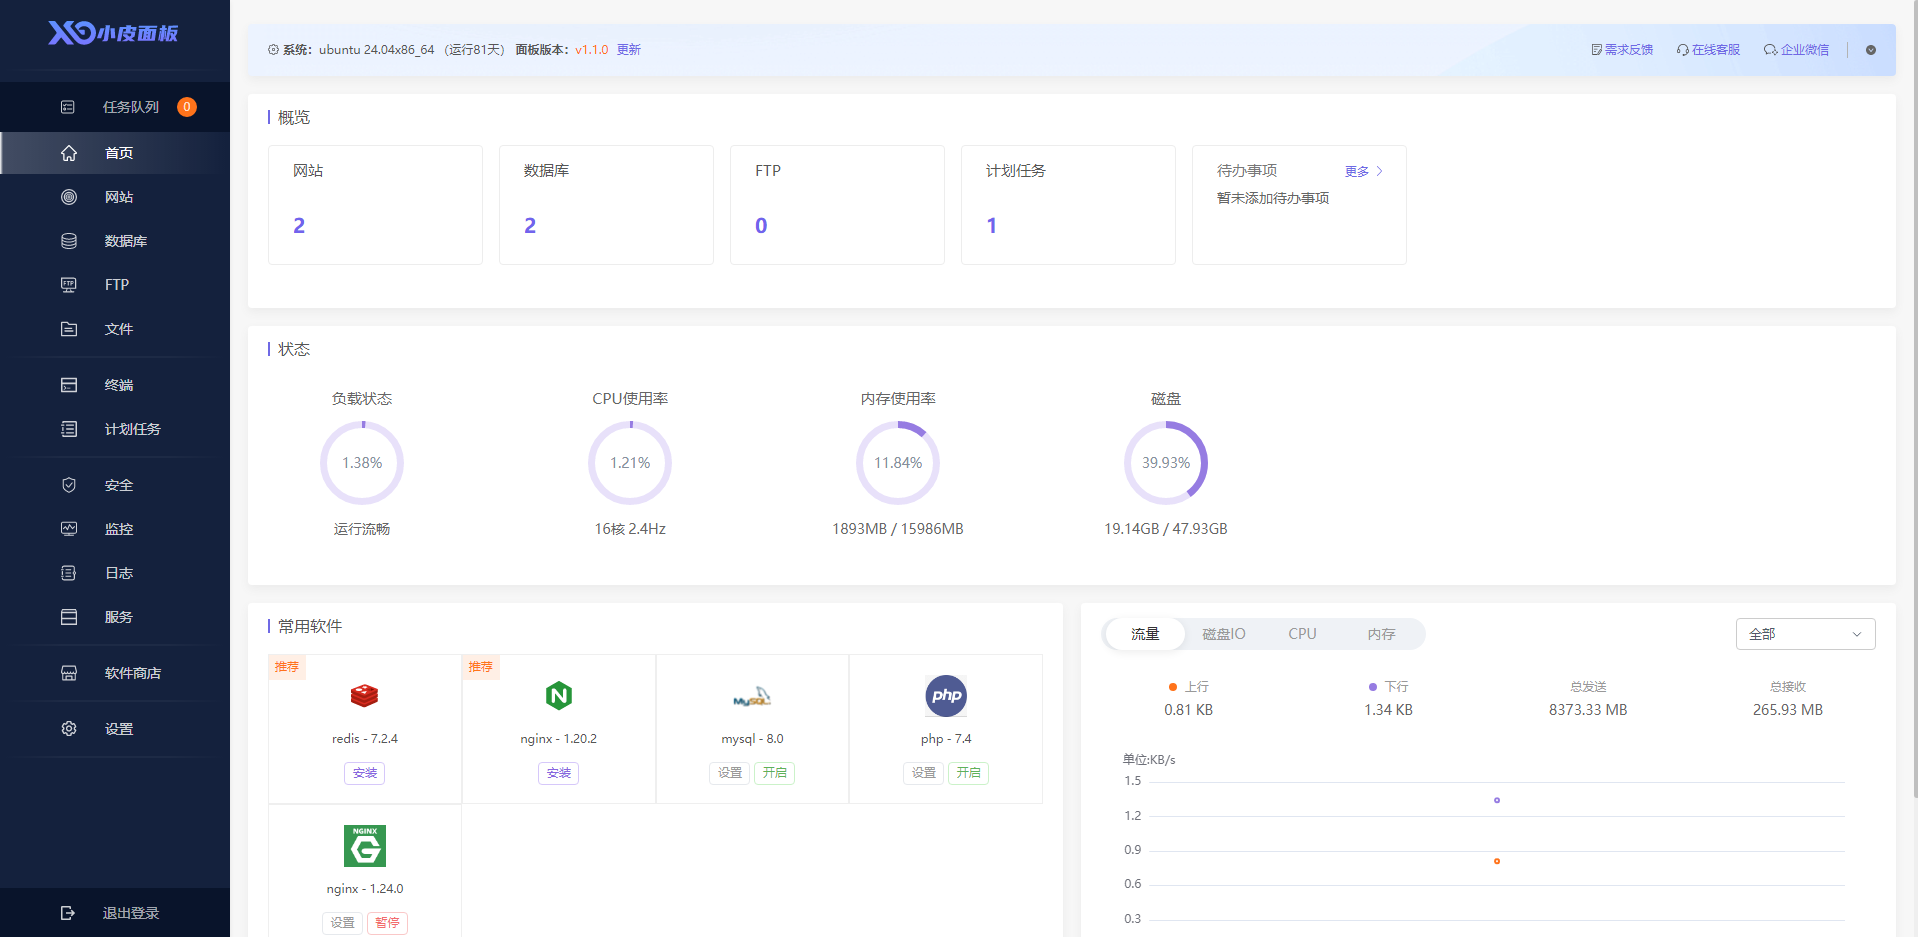Click the php round logo icon
Screen dimensions: 1918x937
point(946,696)
